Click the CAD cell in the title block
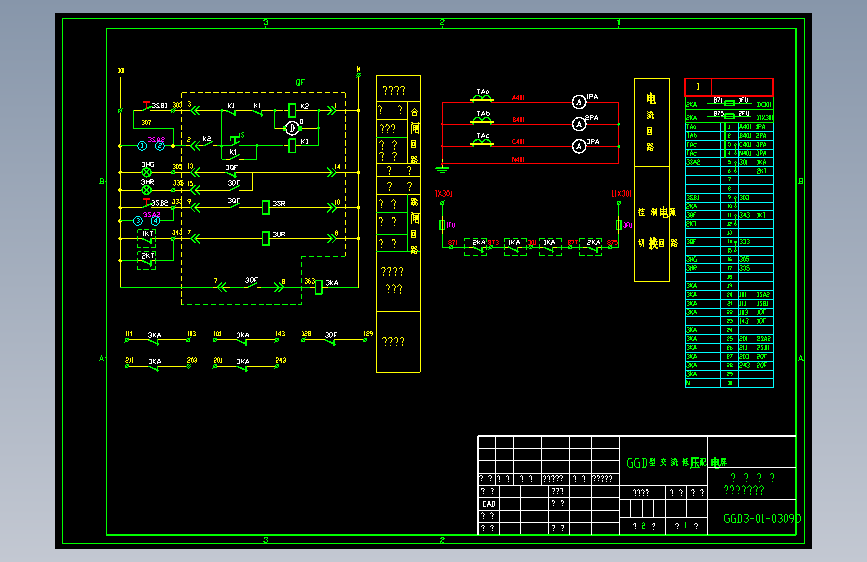 click(489, 504)
